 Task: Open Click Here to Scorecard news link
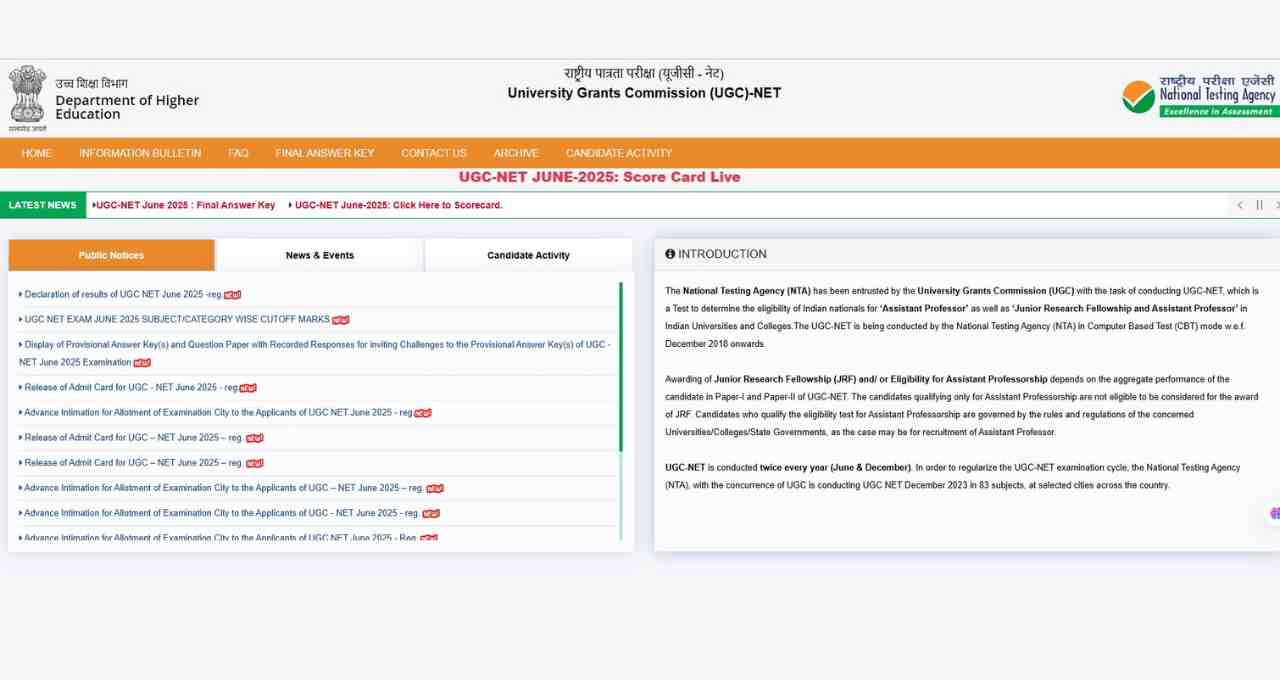point(396,205)
